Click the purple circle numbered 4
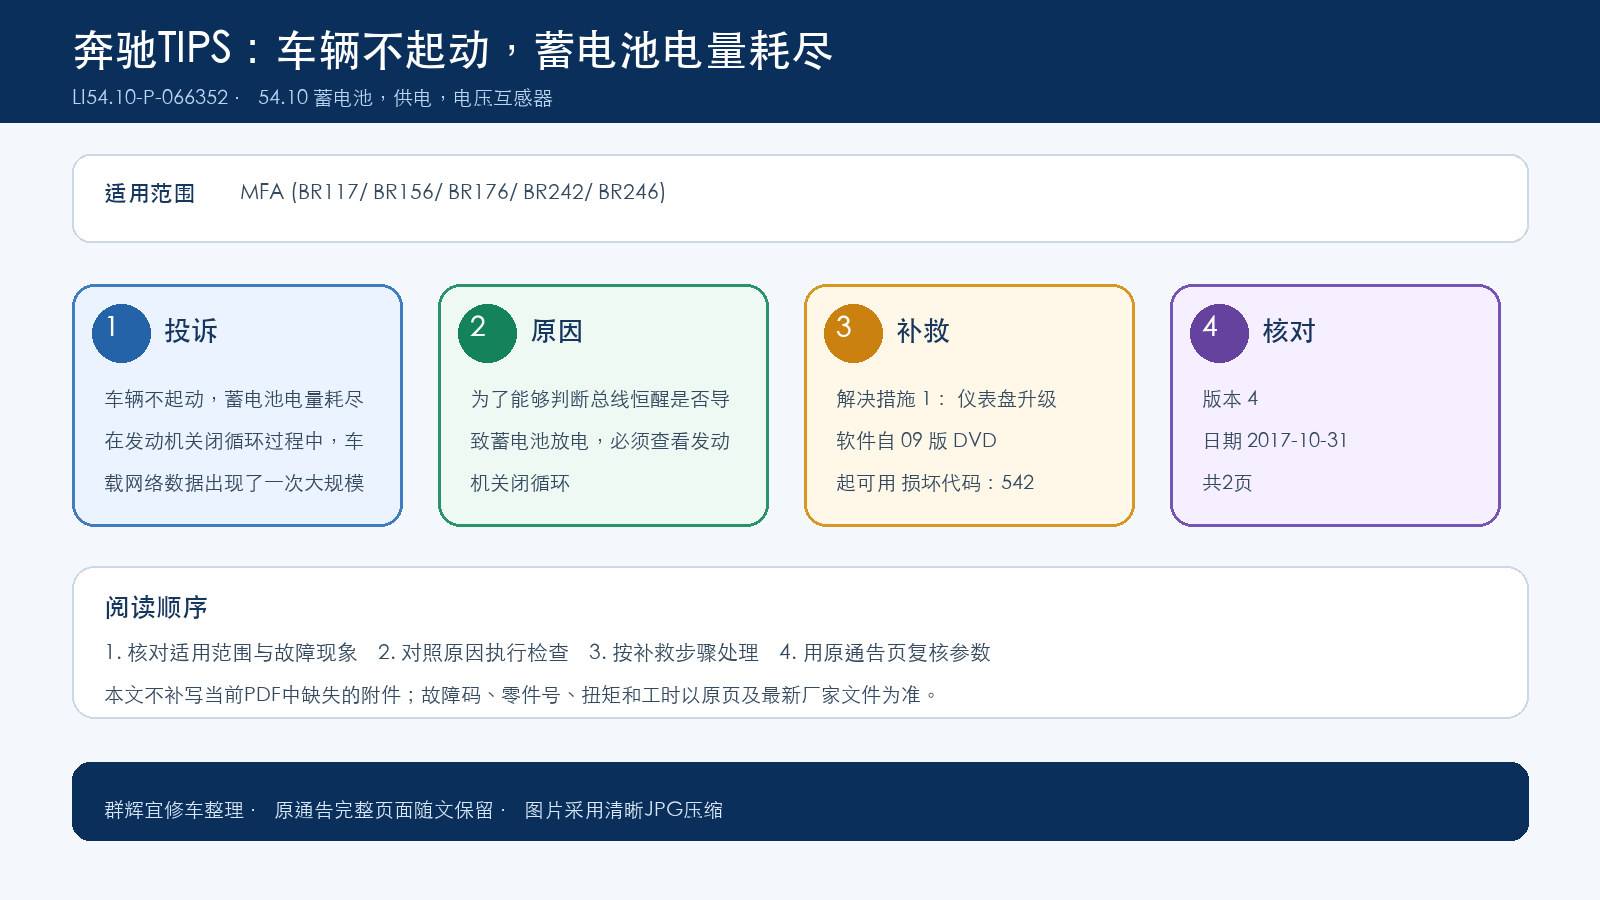 1219,333
